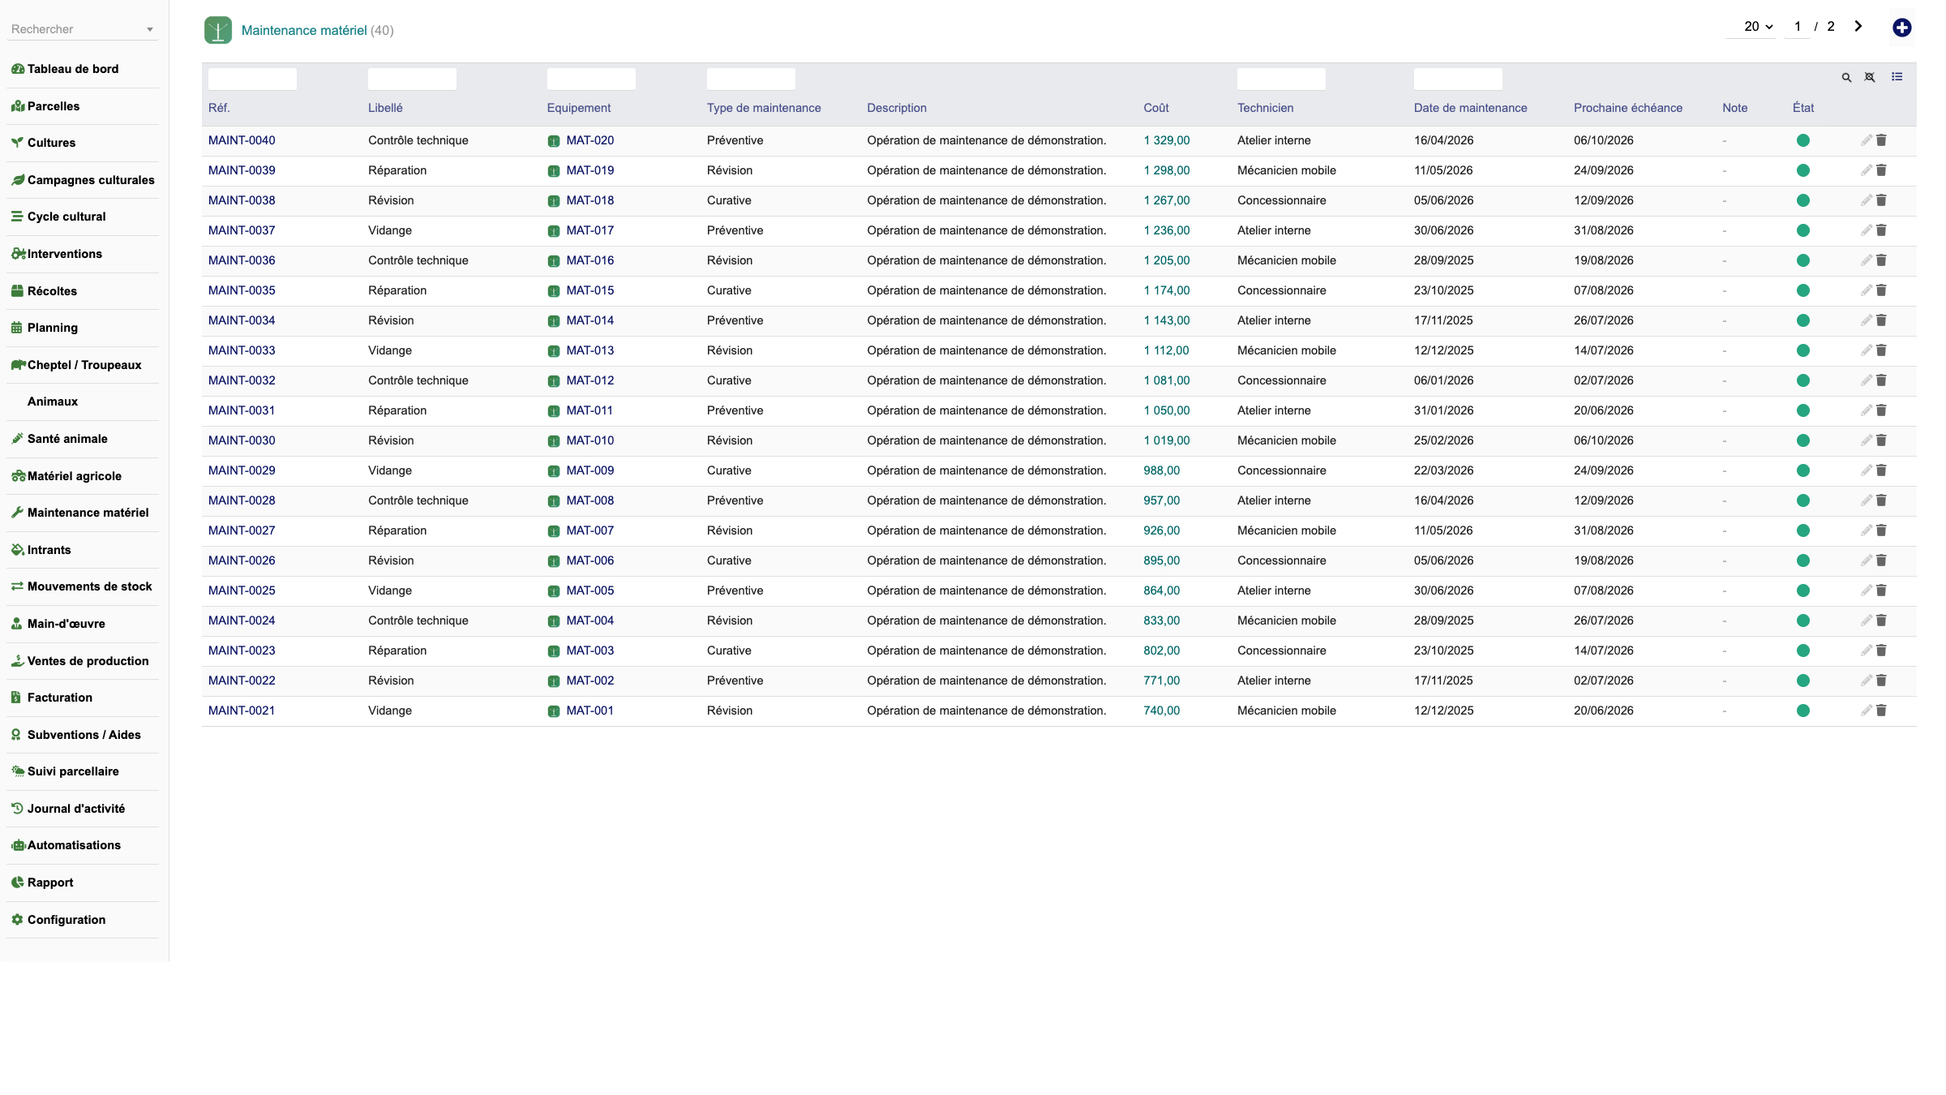Open Automatisations in sidebar
This screenshot has height=1095, width=1946.
coord(74,846)
